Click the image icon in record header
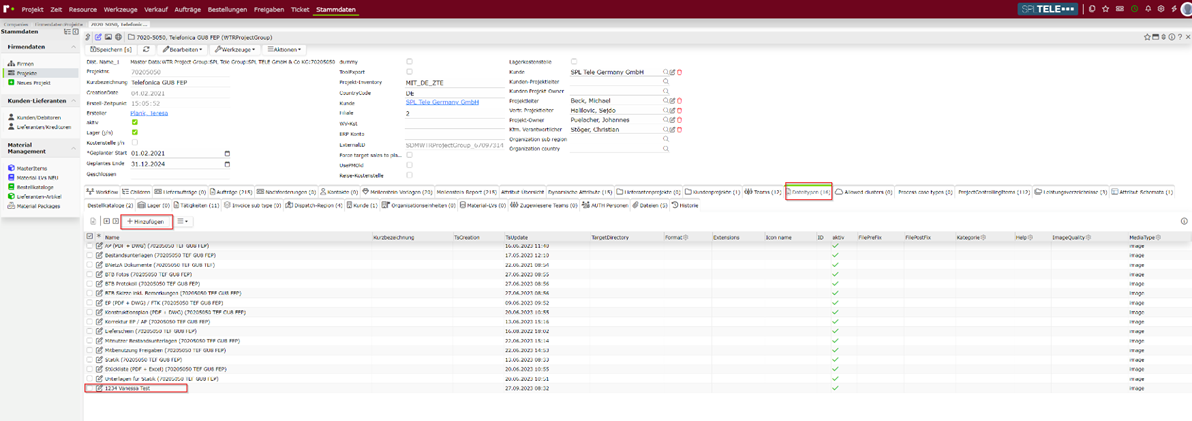 point(108,36)
